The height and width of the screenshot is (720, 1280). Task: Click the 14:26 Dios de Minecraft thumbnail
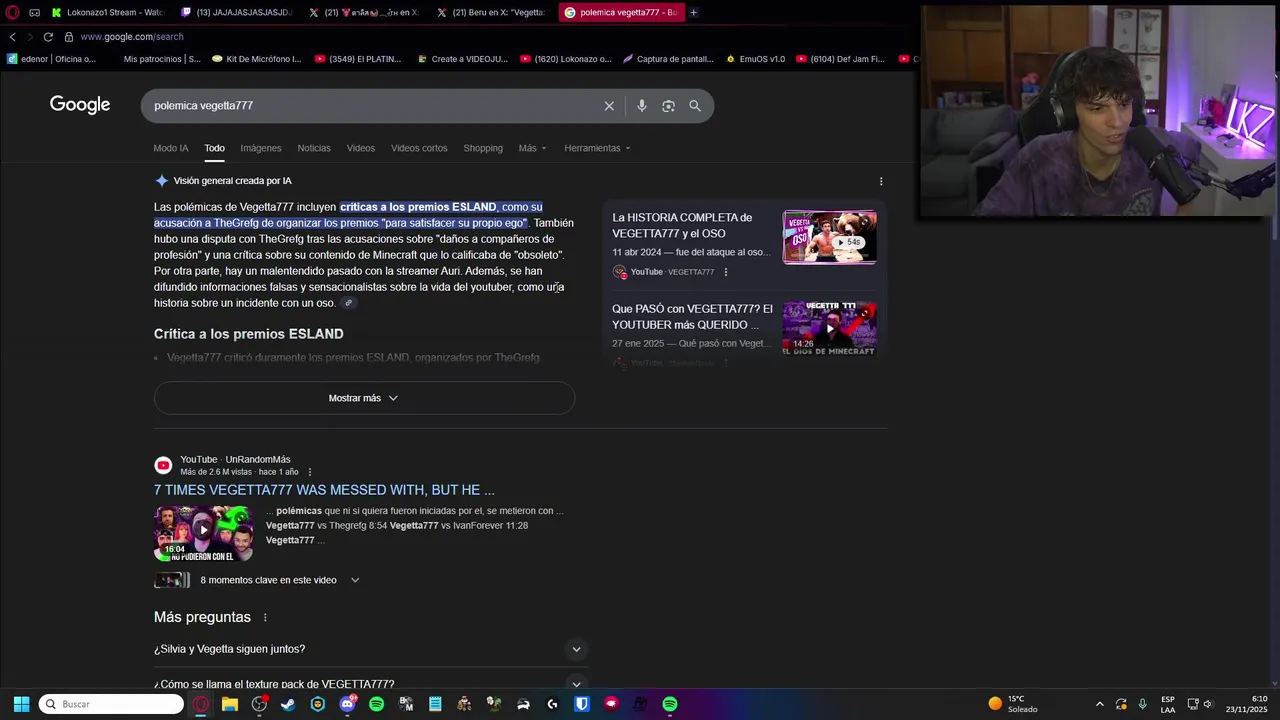tap(830, 328)
